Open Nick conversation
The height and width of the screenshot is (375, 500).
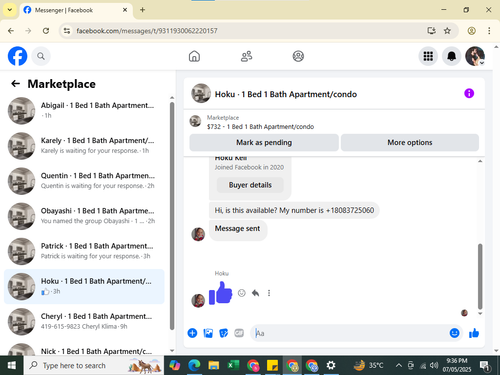point(84,349)
